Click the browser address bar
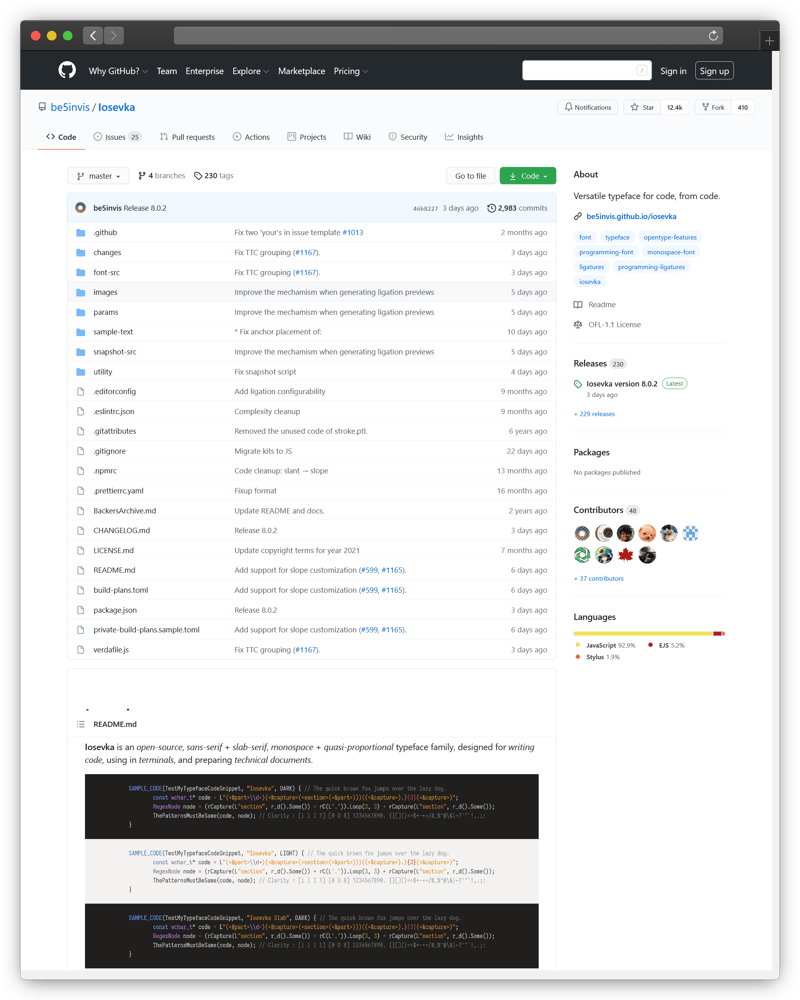The image size is (800, 1000). (448, 36)
